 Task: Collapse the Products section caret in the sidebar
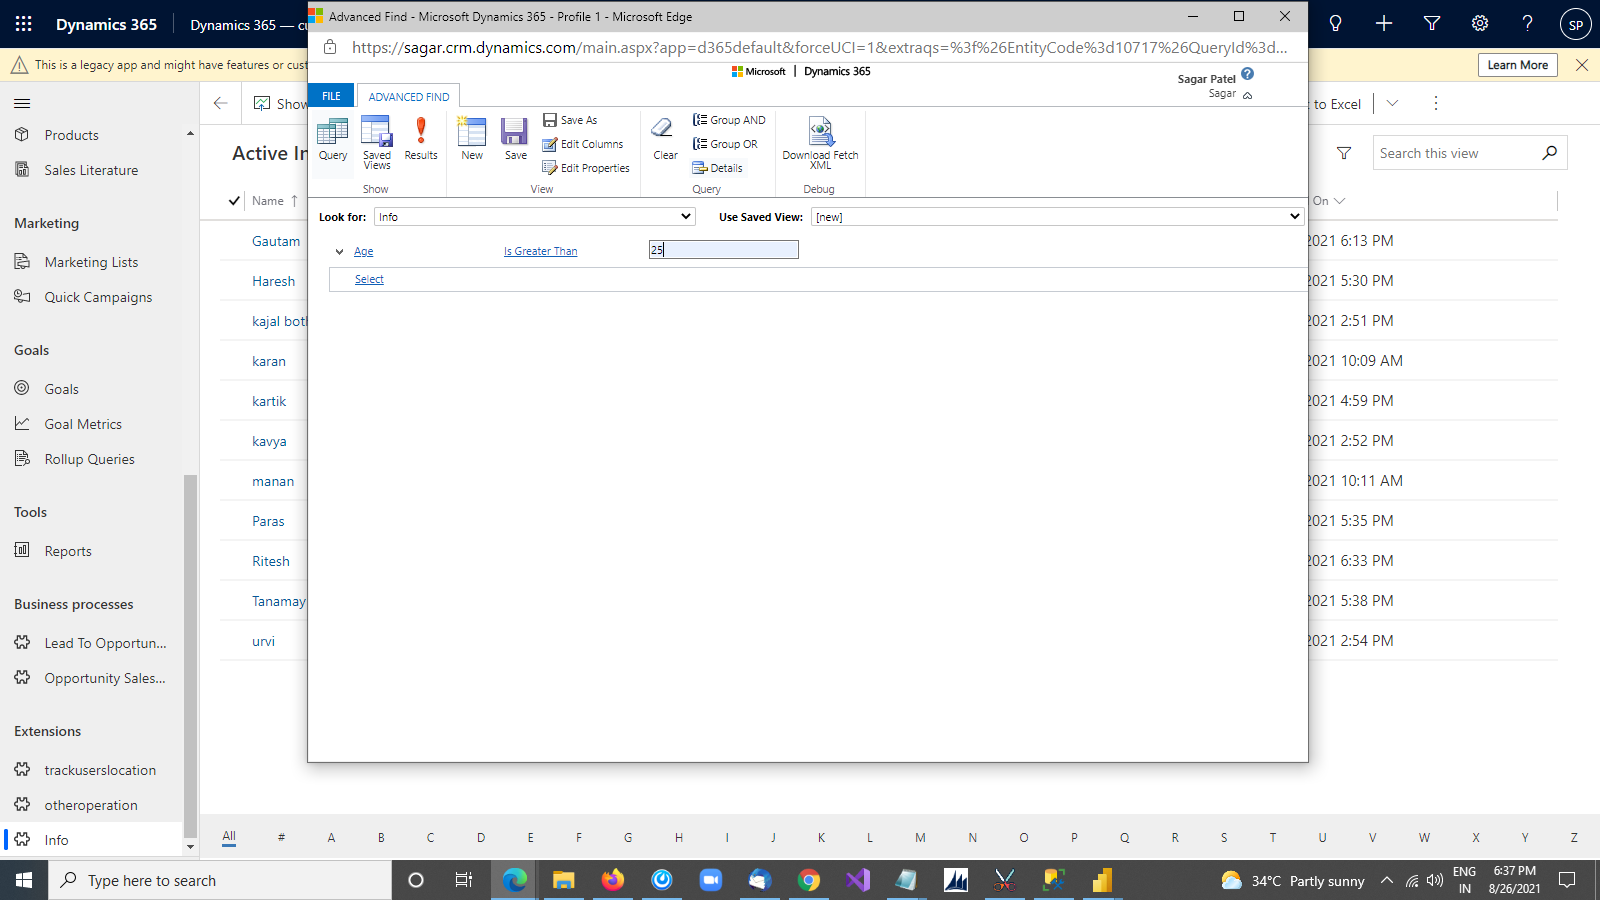point(190,134)
